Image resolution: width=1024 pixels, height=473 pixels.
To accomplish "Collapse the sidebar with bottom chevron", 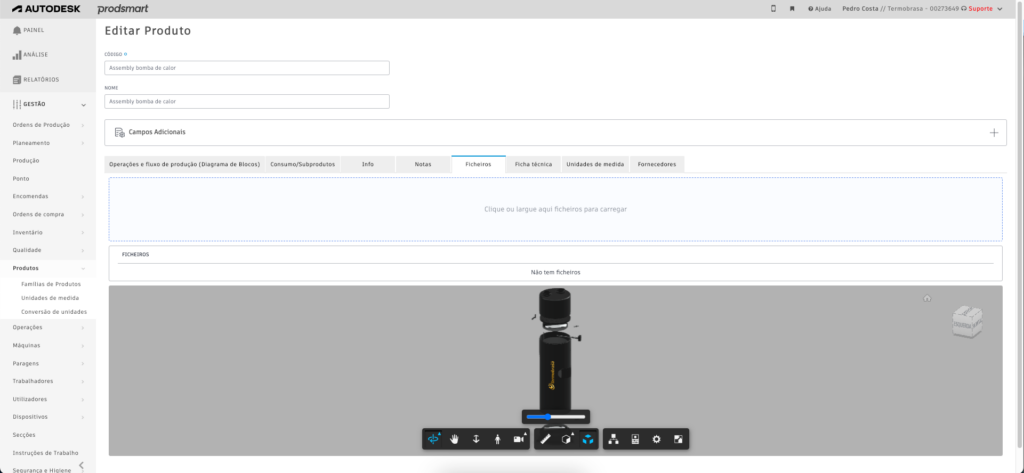I will [82, 466].
